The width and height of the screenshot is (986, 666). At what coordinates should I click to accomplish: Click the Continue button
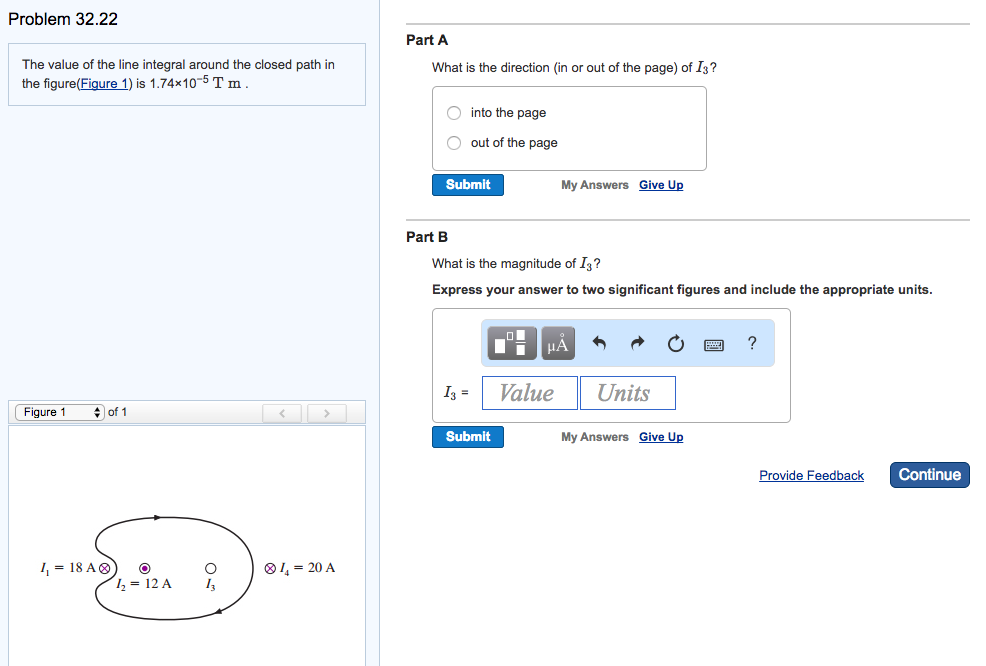click(929, 474)
